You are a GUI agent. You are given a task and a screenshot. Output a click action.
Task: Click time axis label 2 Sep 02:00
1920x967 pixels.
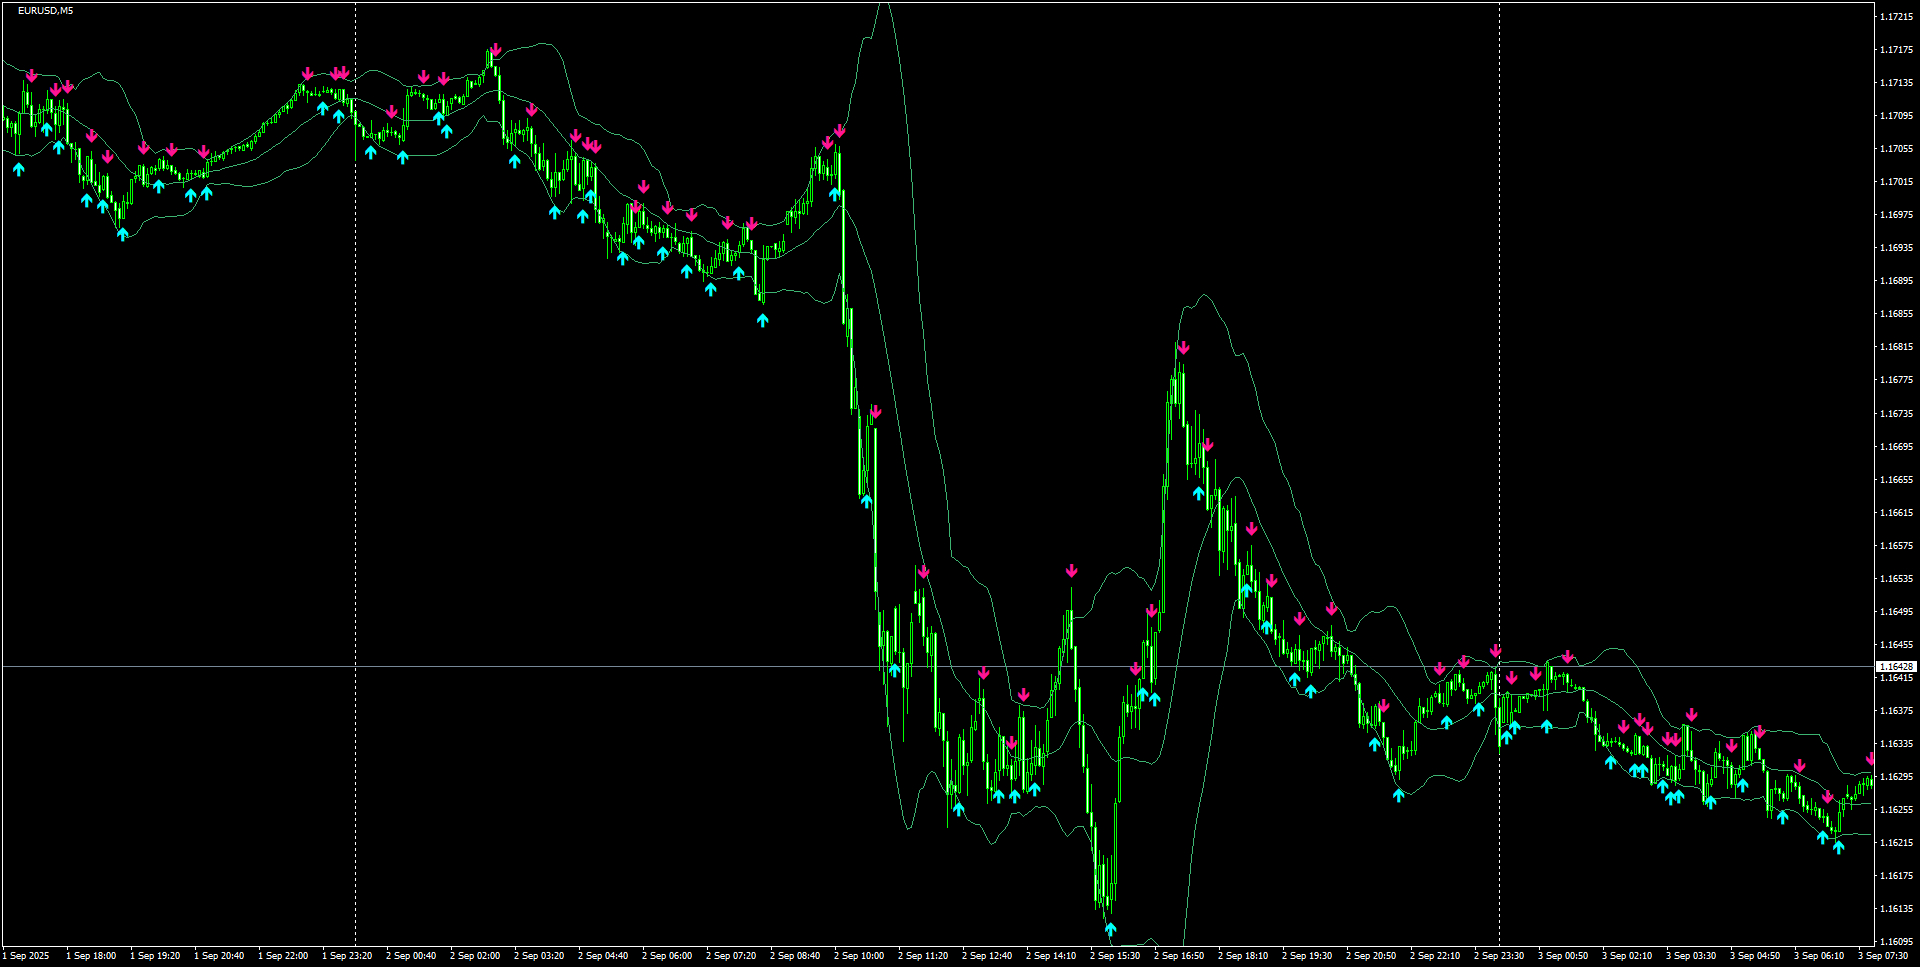[475, 956]
